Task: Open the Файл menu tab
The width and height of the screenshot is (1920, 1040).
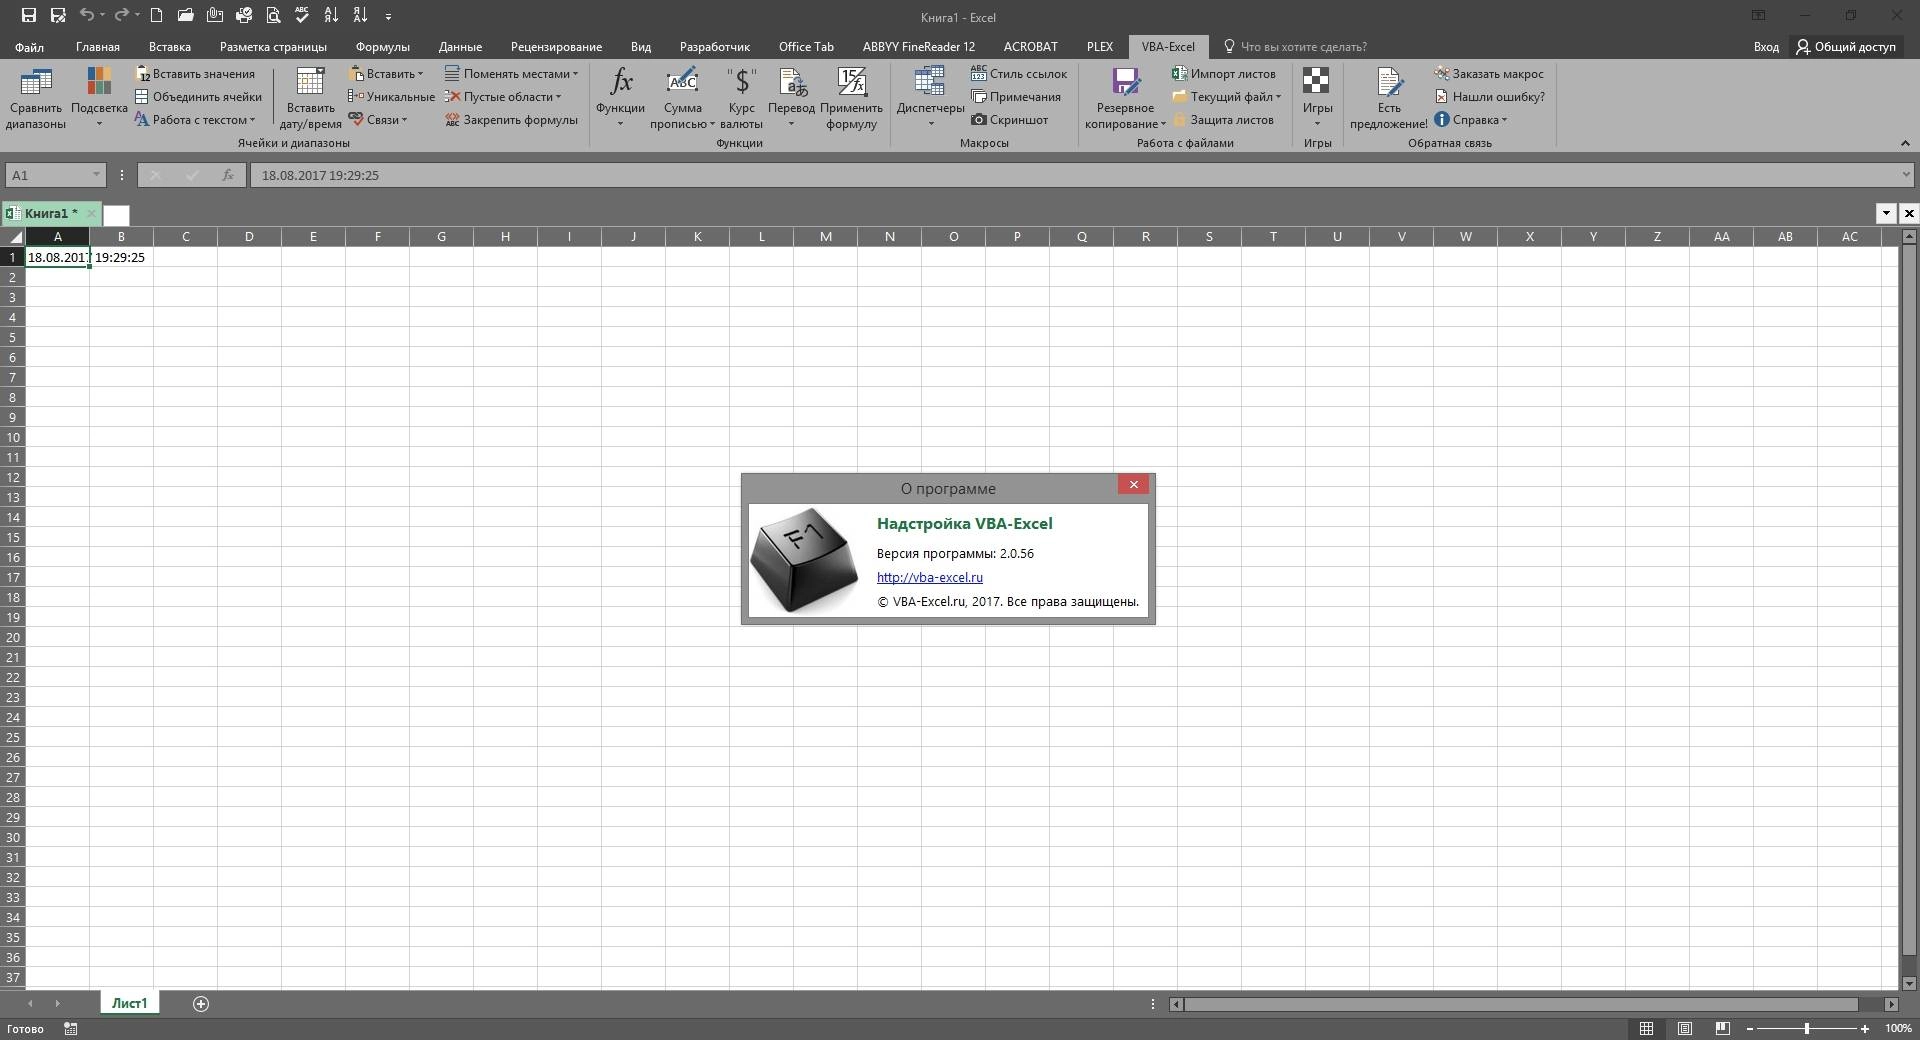Action: pos(29,47)
